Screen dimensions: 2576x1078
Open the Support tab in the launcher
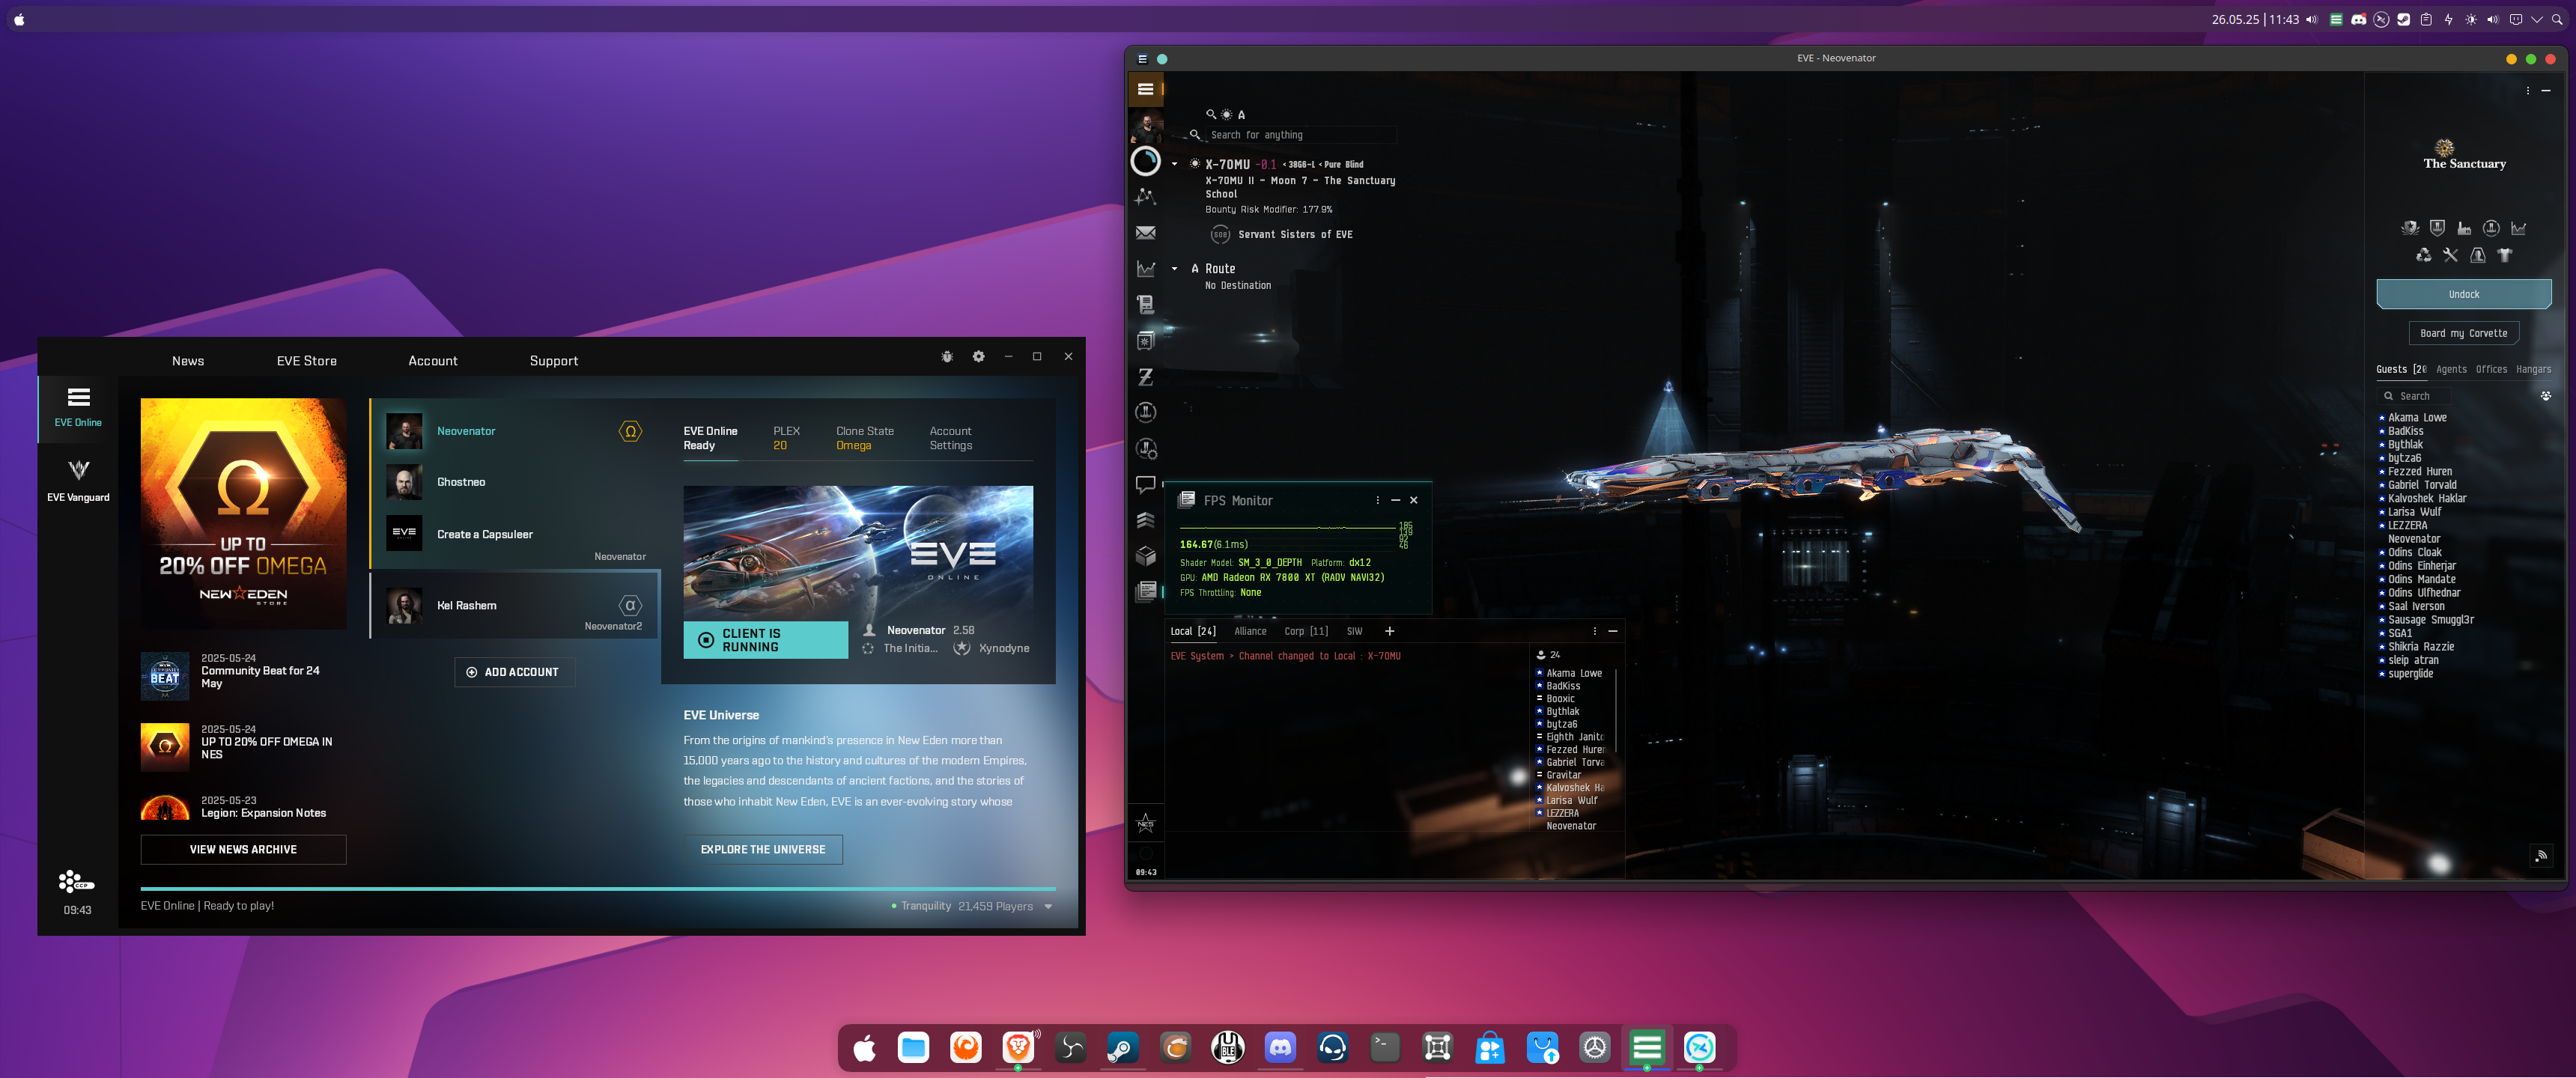click(x=553, y=361)
